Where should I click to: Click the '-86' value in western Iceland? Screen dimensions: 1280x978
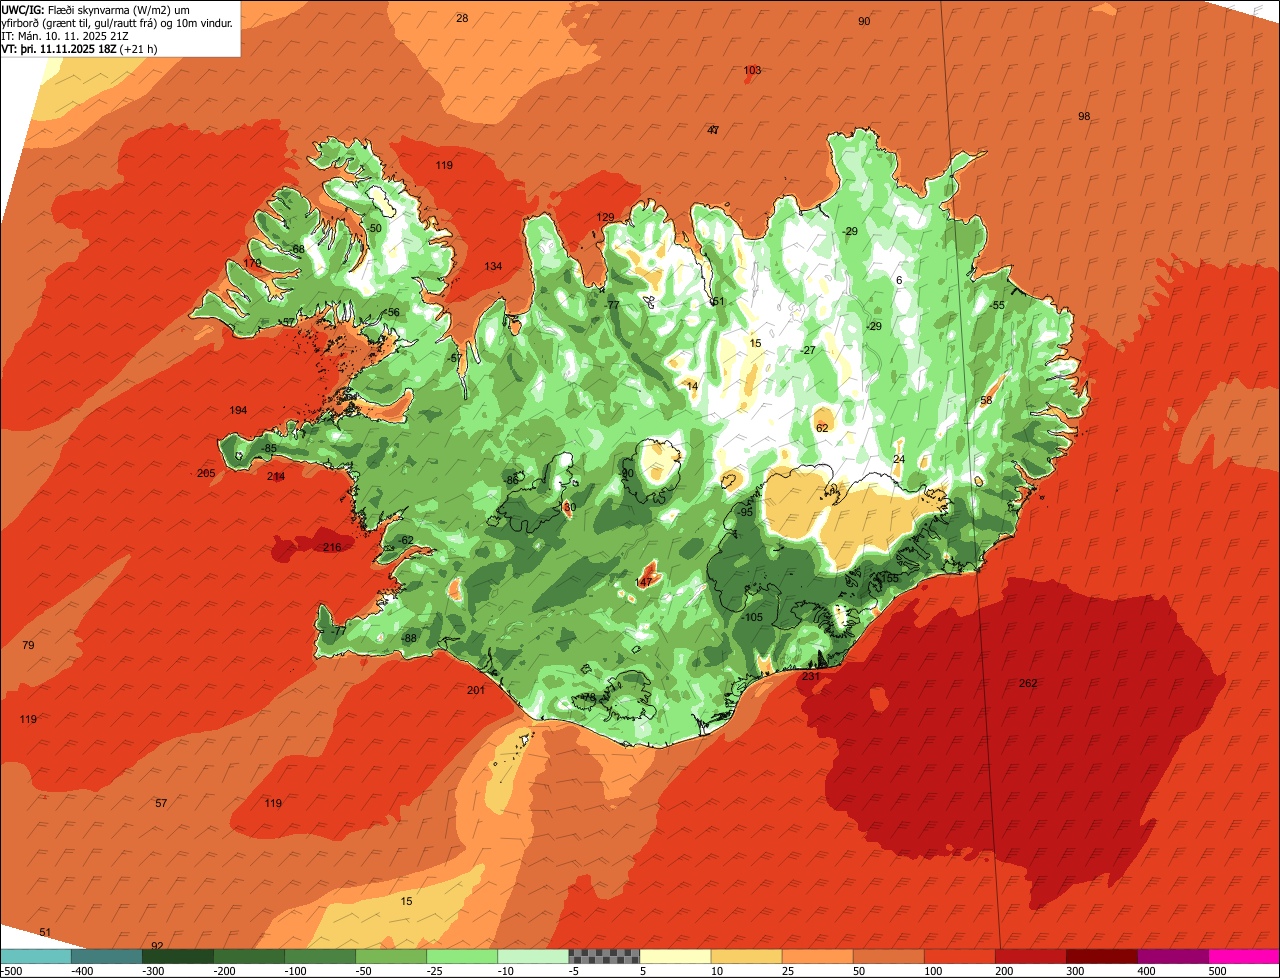click(512, 481)
